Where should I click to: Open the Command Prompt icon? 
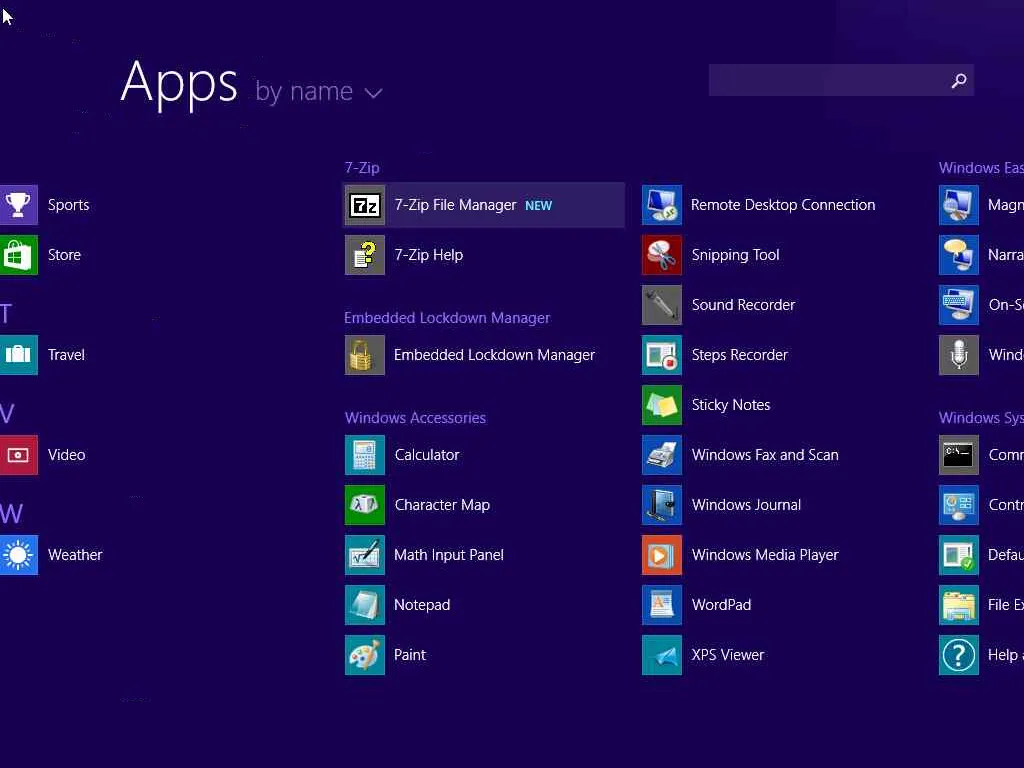[x=959, y=455]
